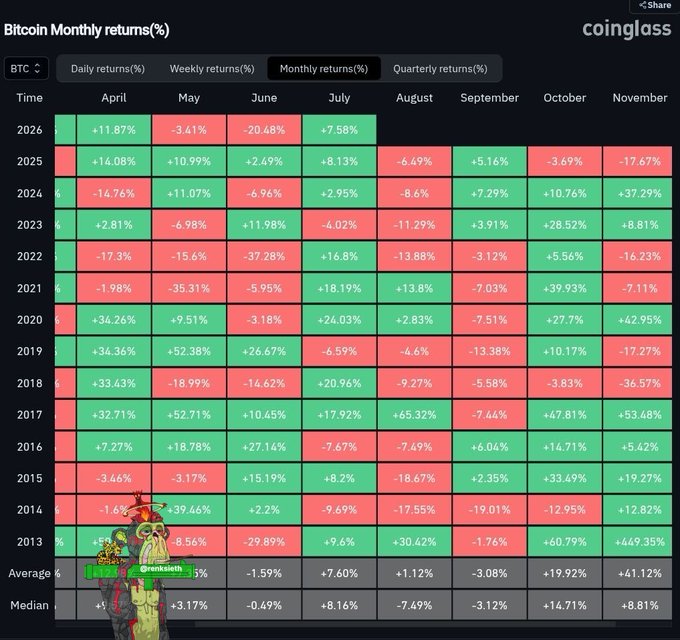Click the +42.95% November 2020 cell

pos(638,320)
